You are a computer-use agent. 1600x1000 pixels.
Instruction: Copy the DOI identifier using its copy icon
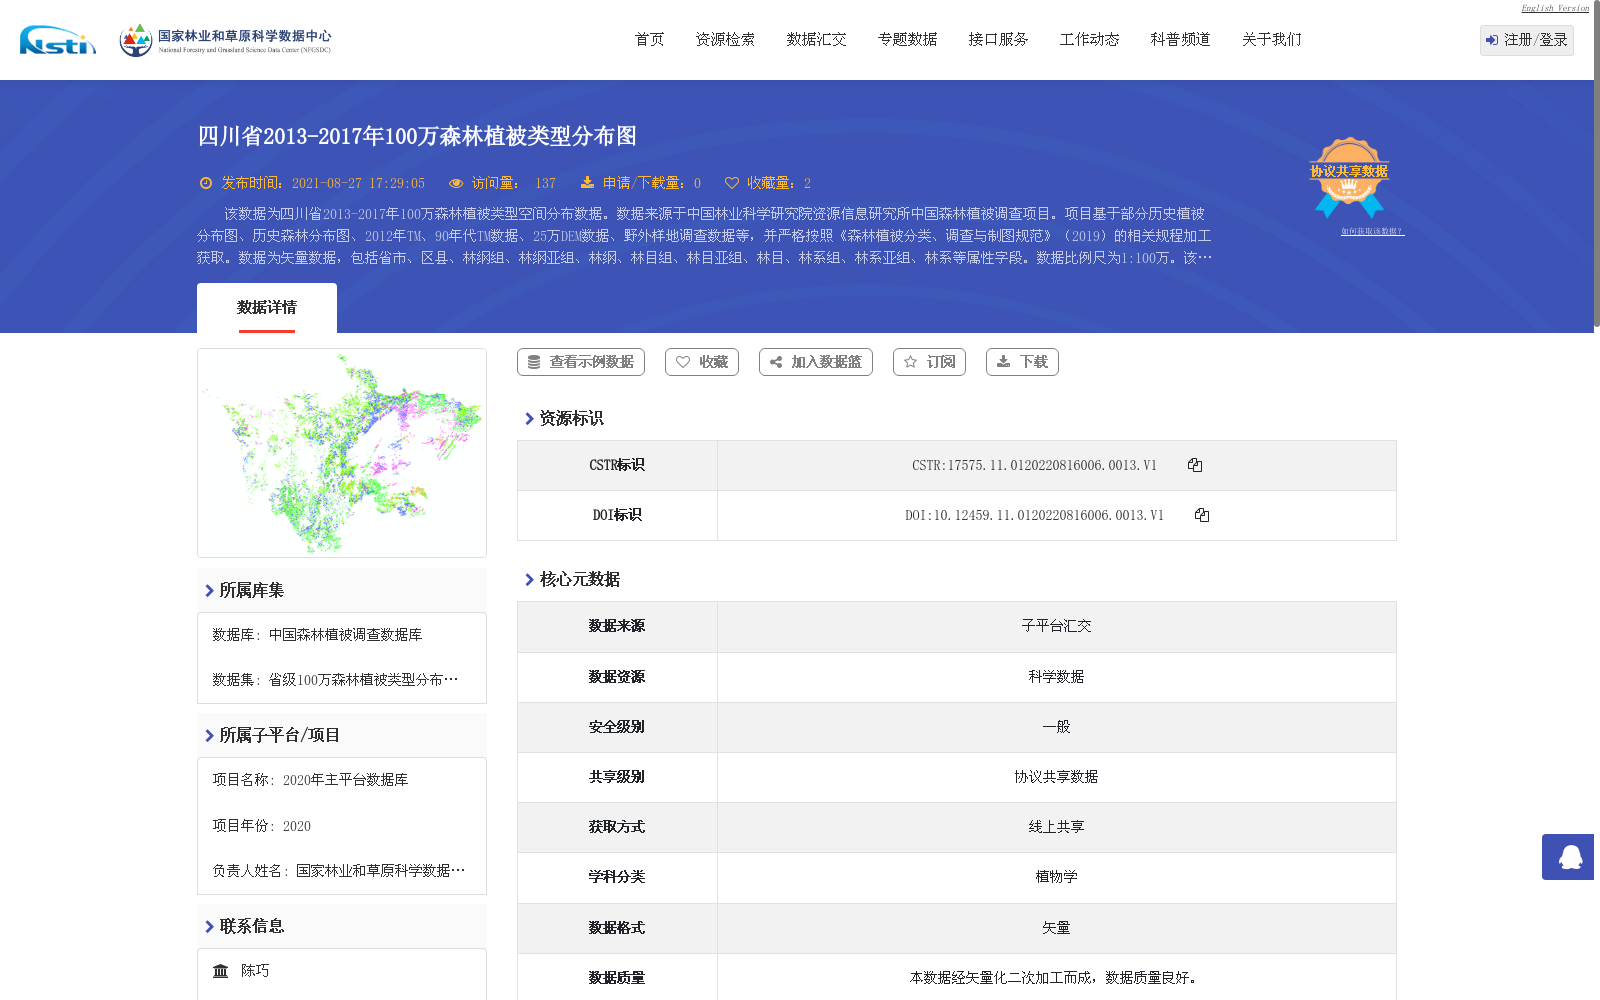tap(1202, 515)
